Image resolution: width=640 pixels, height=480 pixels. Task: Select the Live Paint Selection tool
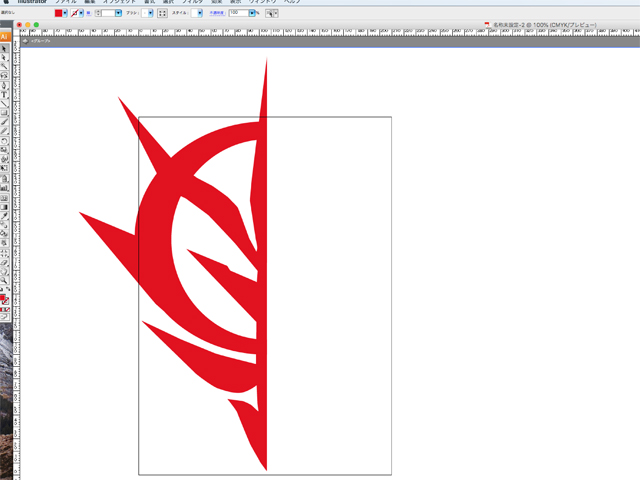4,242
